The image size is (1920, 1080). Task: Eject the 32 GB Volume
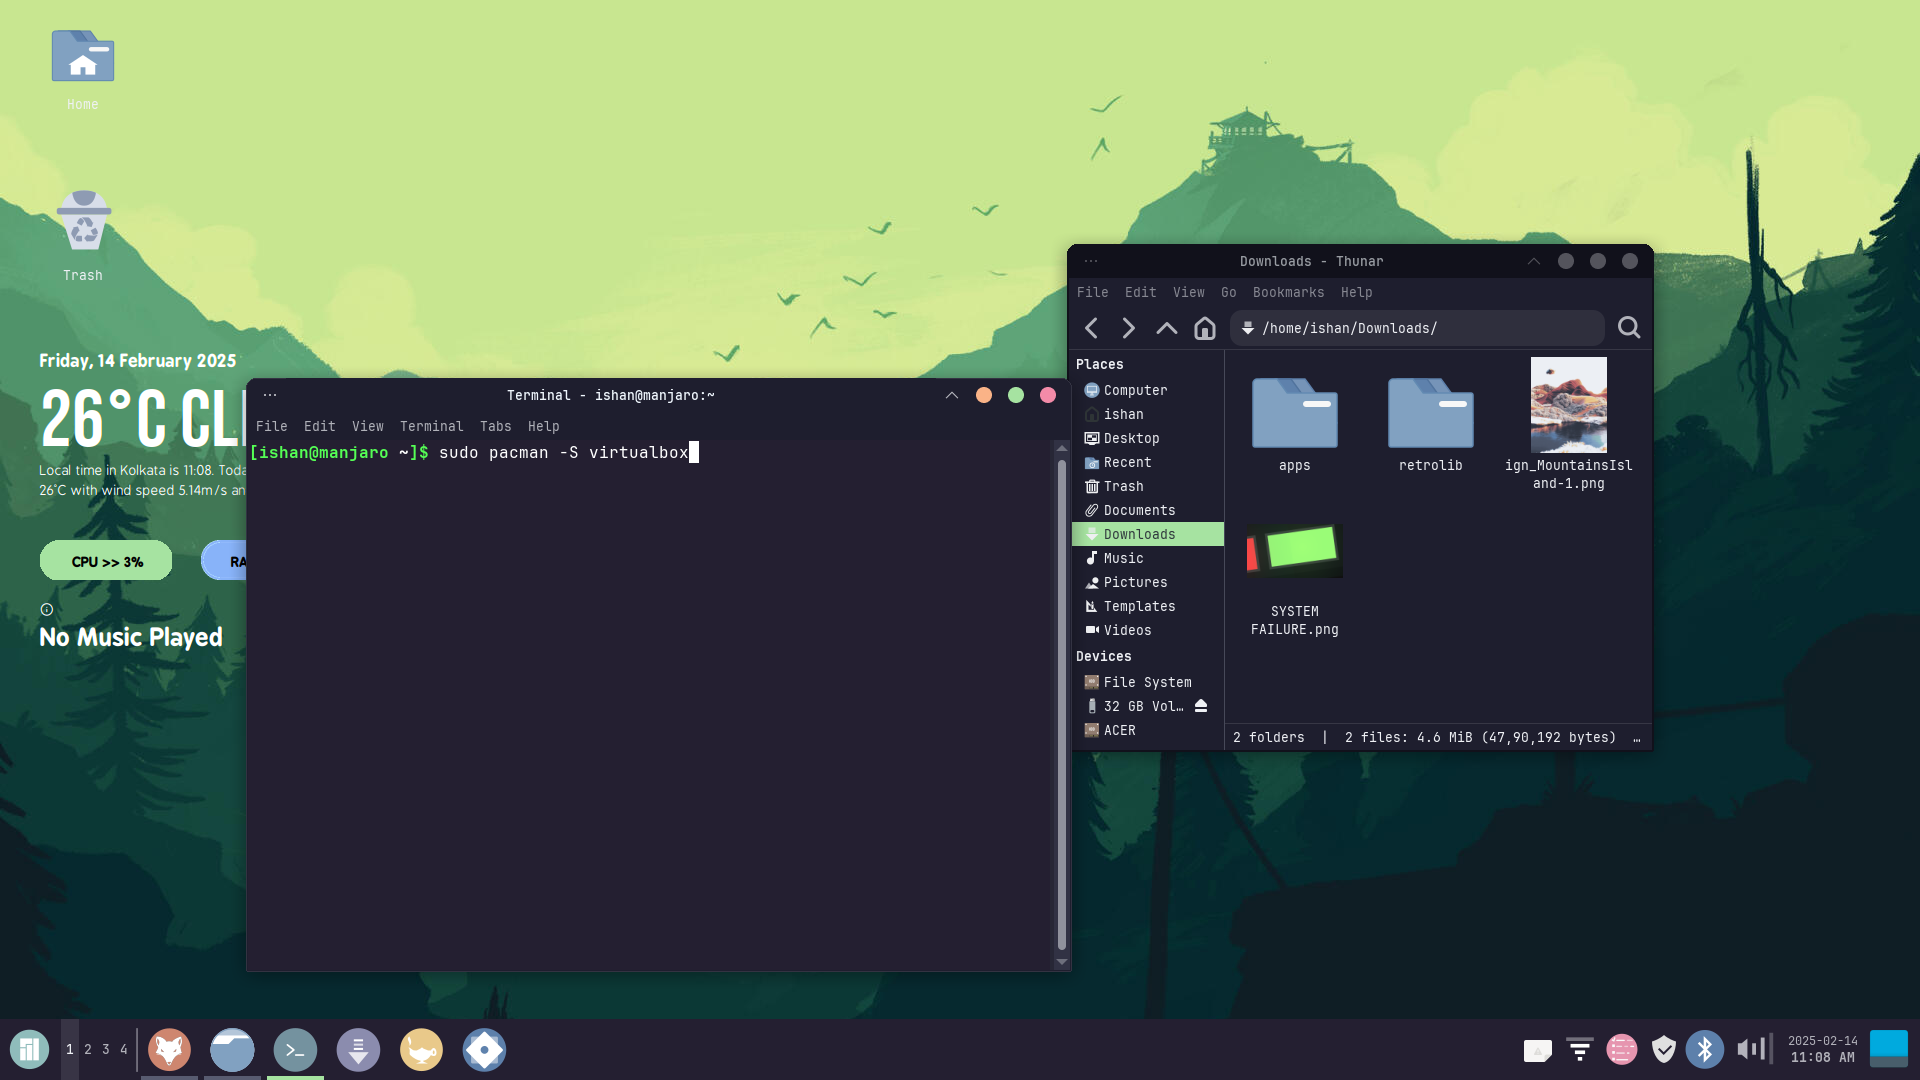click(x=1201, y=706)
